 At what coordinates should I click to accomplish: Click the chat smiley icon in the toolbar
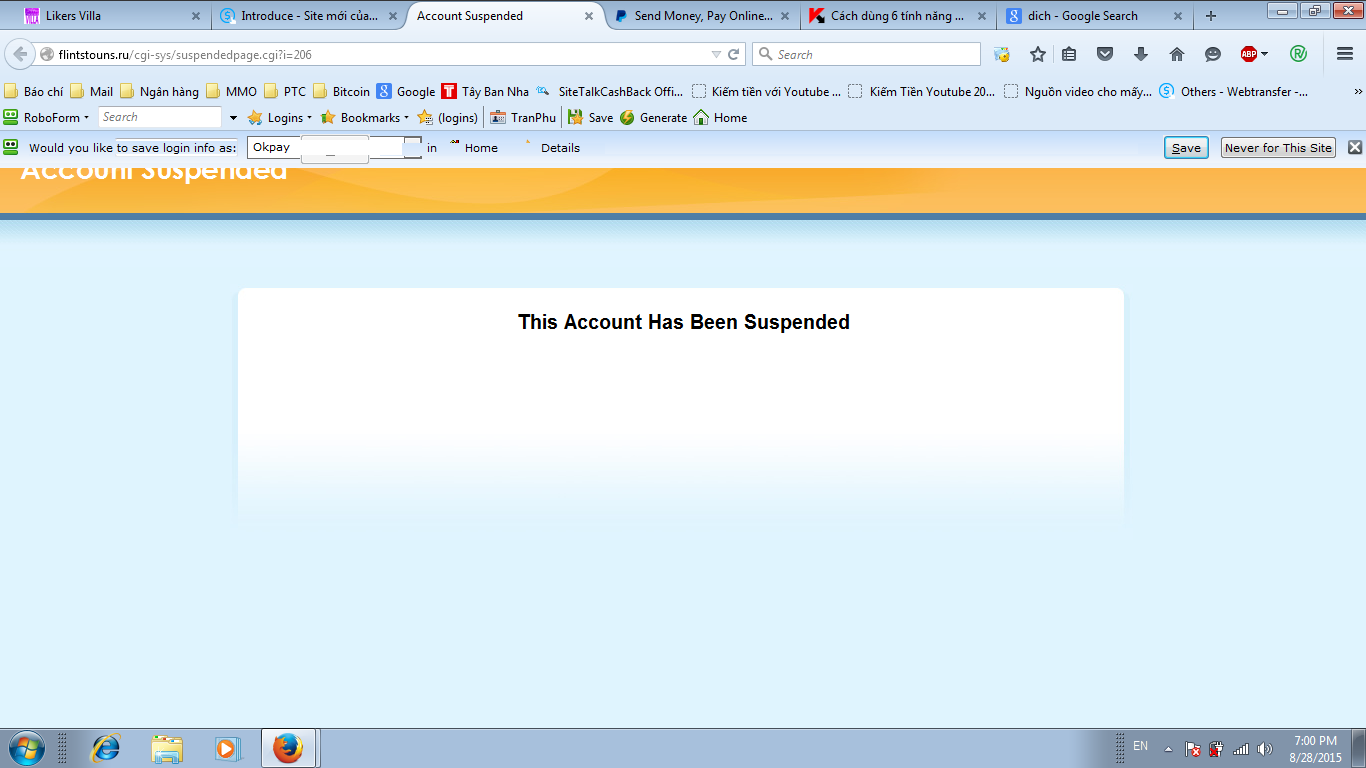click(x=1213, y=54)
